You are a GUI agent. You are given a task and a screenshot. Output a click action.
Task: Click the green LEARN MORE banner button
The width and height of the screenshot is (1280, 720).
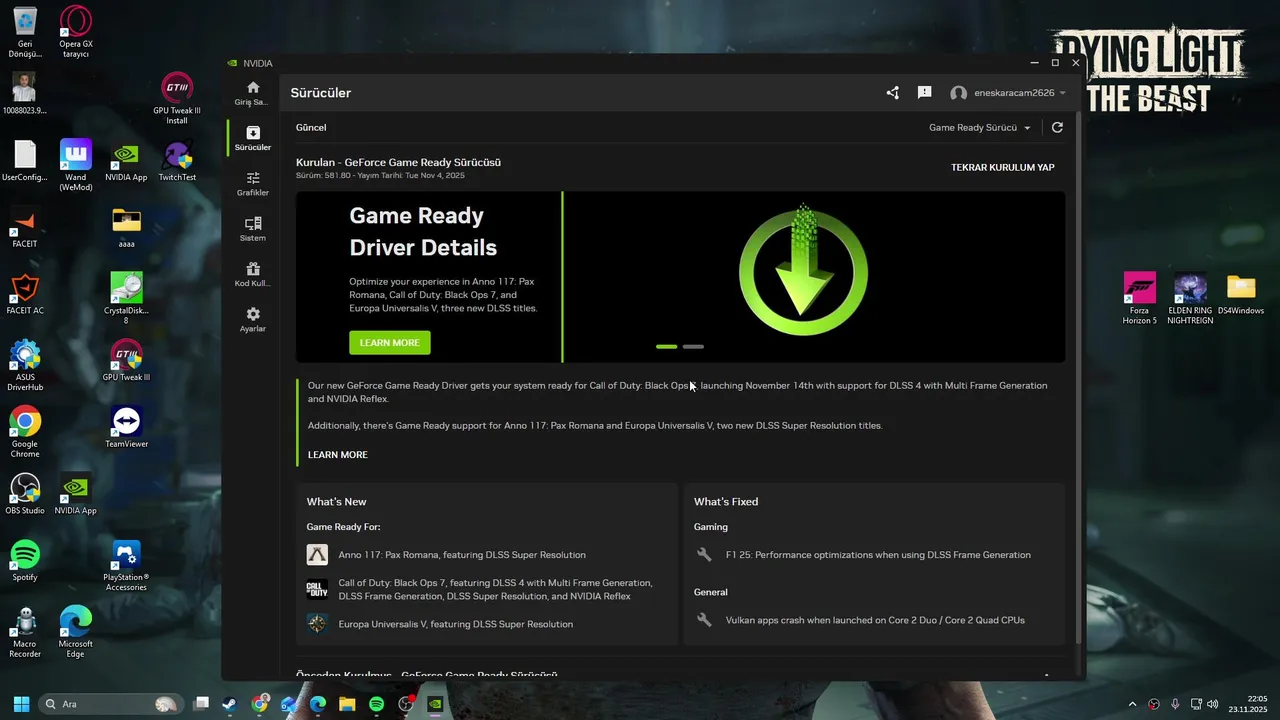[390, 343]
